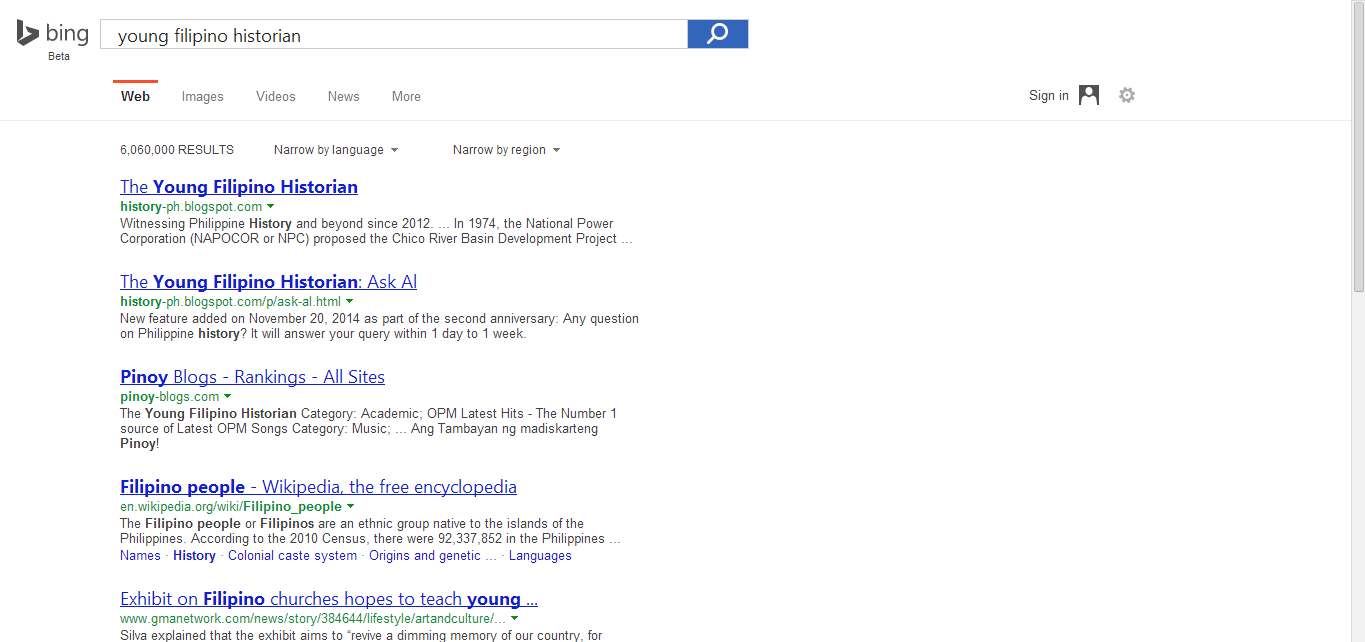
Task: Open The Young Filipino Historian: Ask Al result
Action: (268, 282)
